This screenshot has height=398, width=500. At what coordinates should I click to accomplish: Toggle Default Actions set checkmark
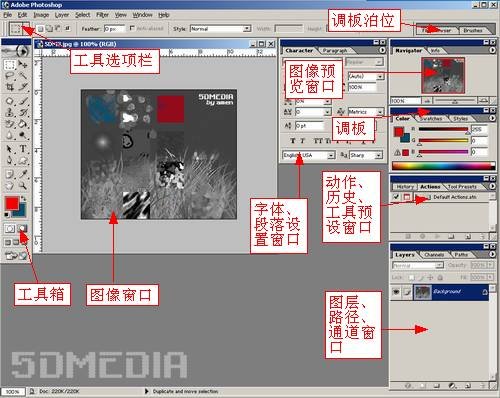pos(396,197)
